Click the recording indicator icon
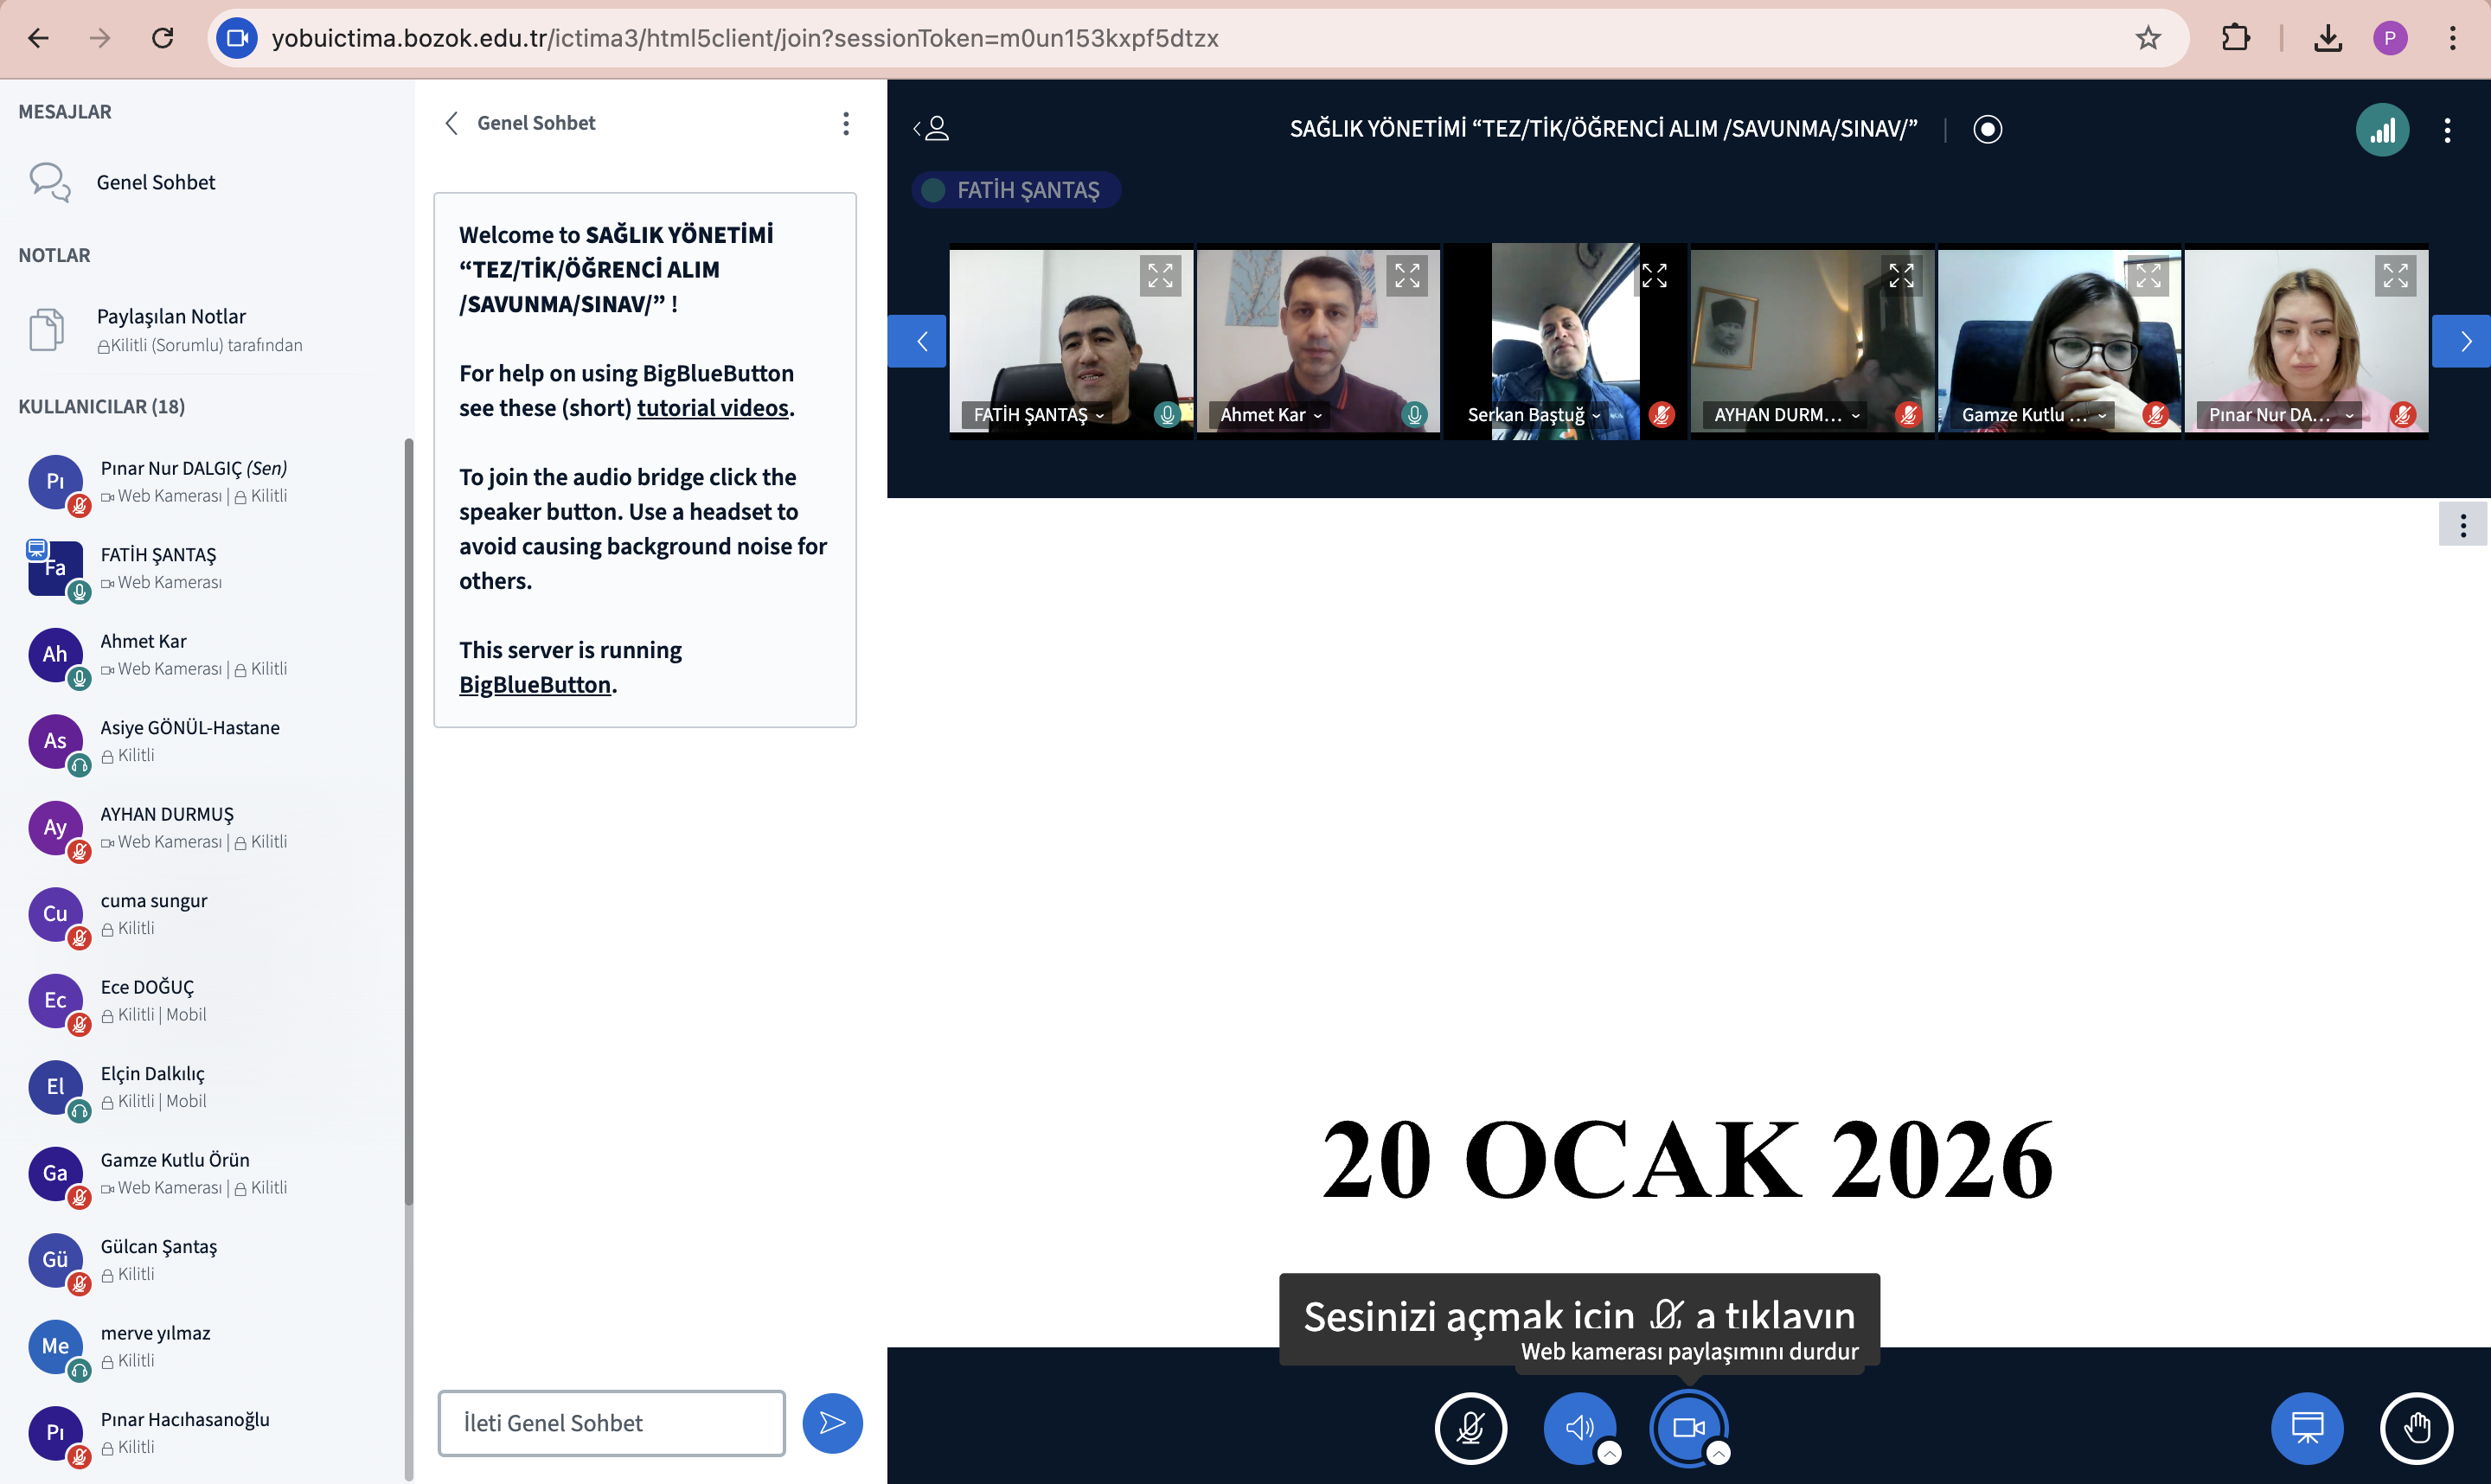2491x1484 pixels. click(x=1987, y=129)
